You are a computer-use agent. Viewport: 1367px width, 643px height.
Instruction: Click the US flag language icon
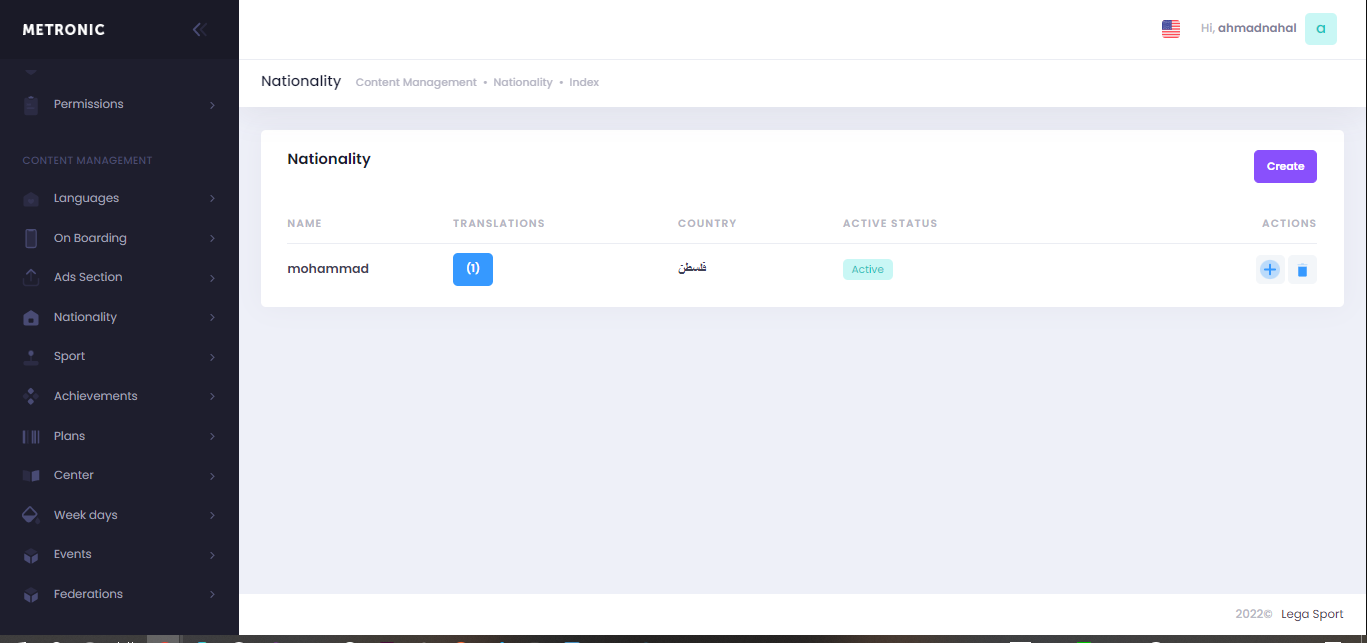pos(1170,29)
